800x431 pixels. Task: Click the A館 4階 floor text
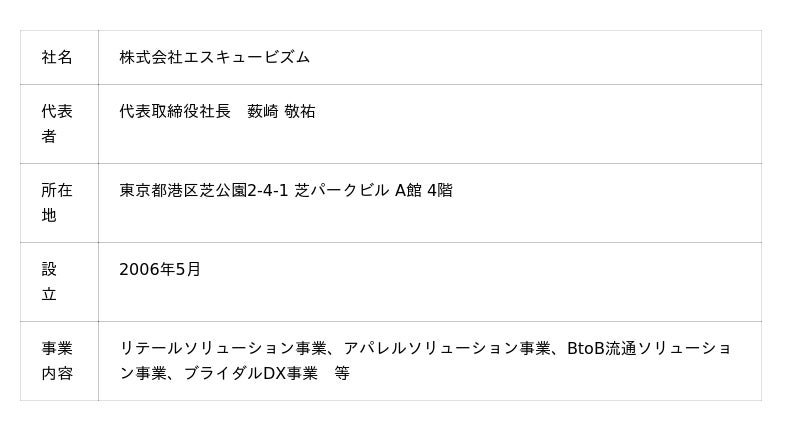coord(424,190)
